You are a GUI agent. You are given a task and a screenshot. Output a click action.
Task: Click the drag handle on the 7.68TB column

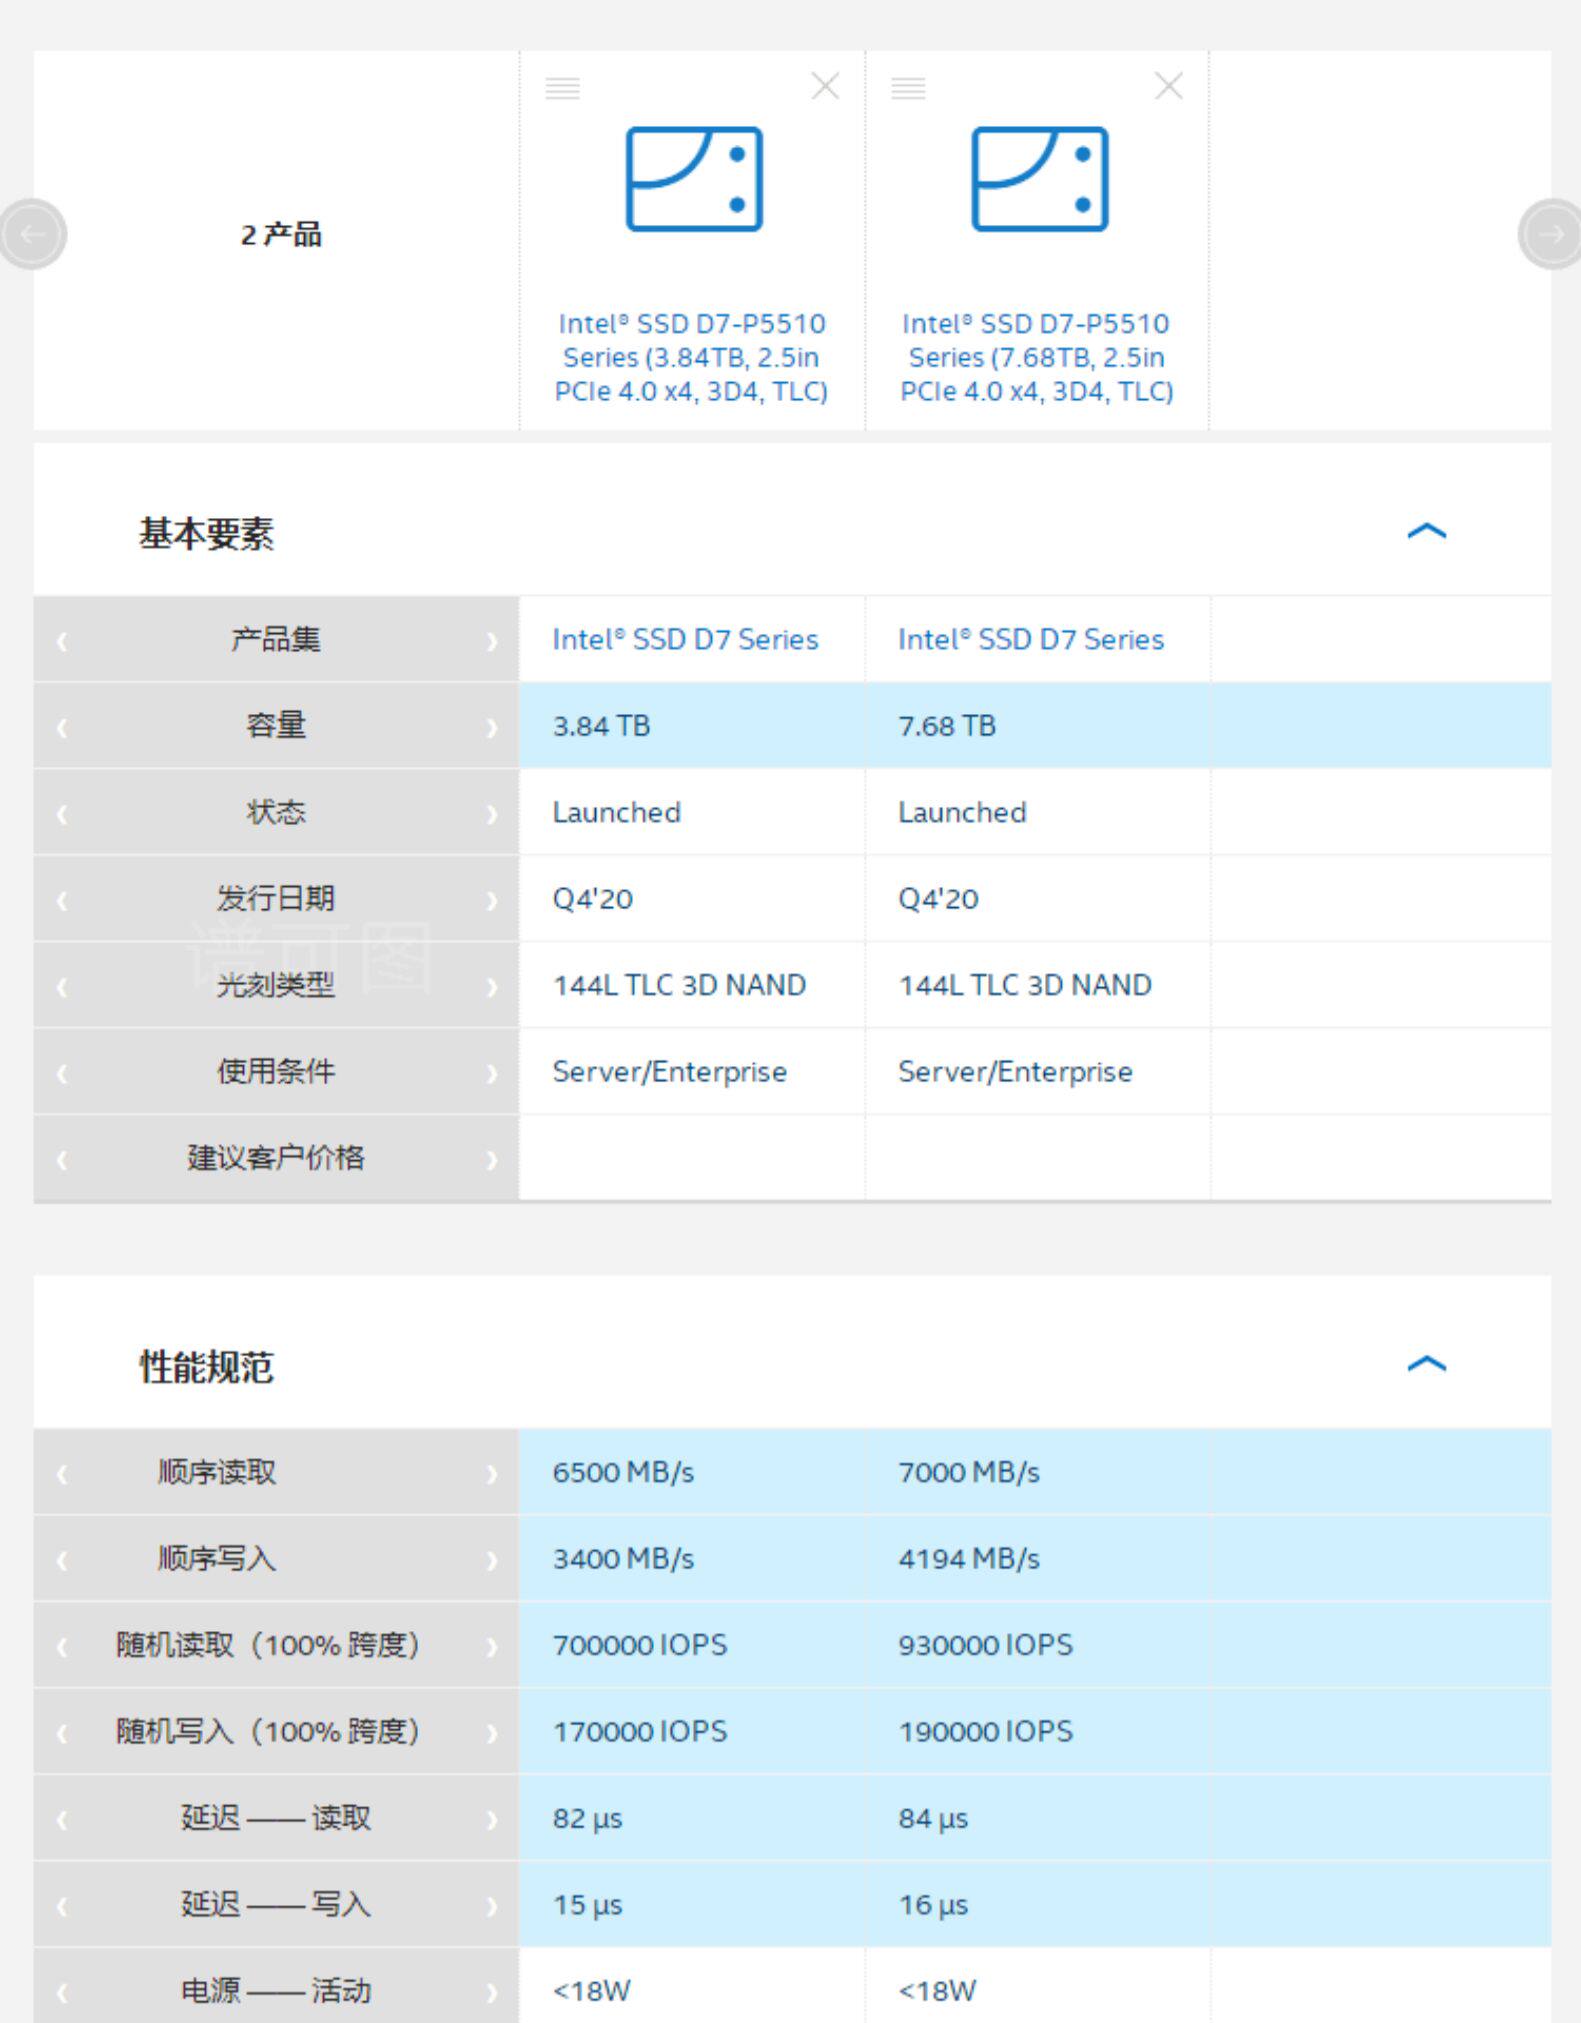(908, 88)
